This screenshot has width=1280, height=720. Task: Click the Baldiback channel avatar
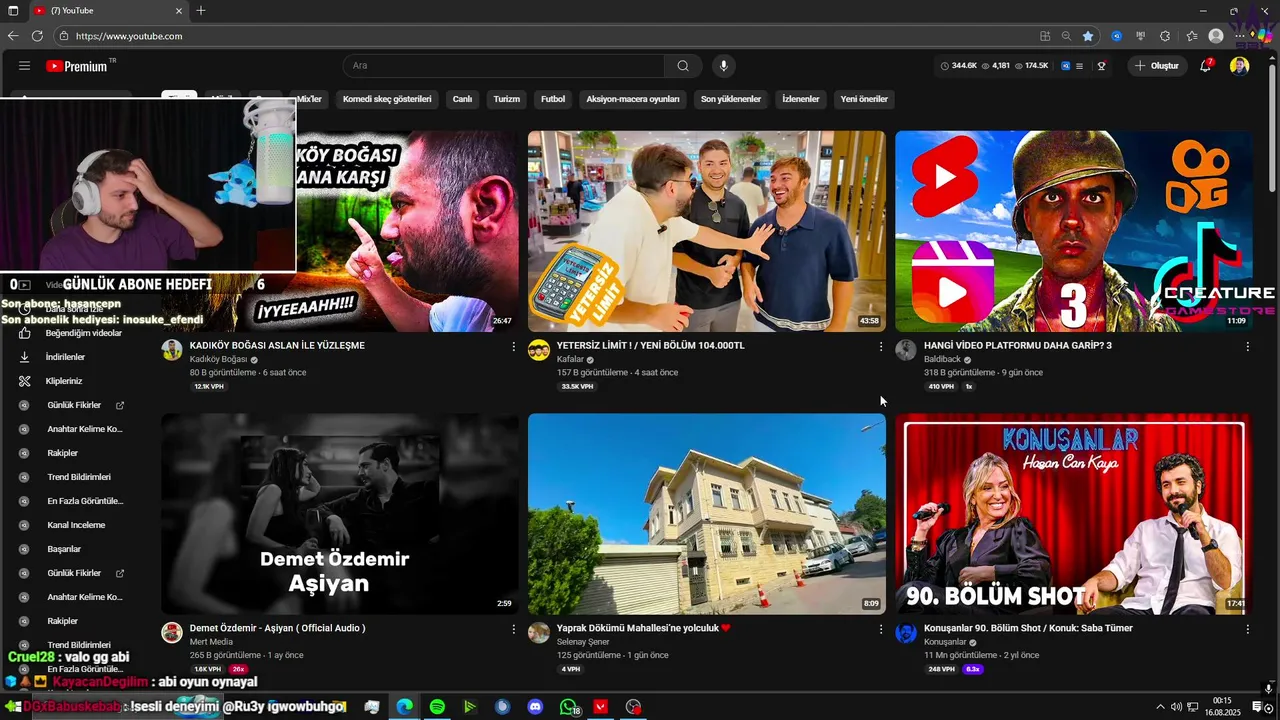[x=906, y=350]
